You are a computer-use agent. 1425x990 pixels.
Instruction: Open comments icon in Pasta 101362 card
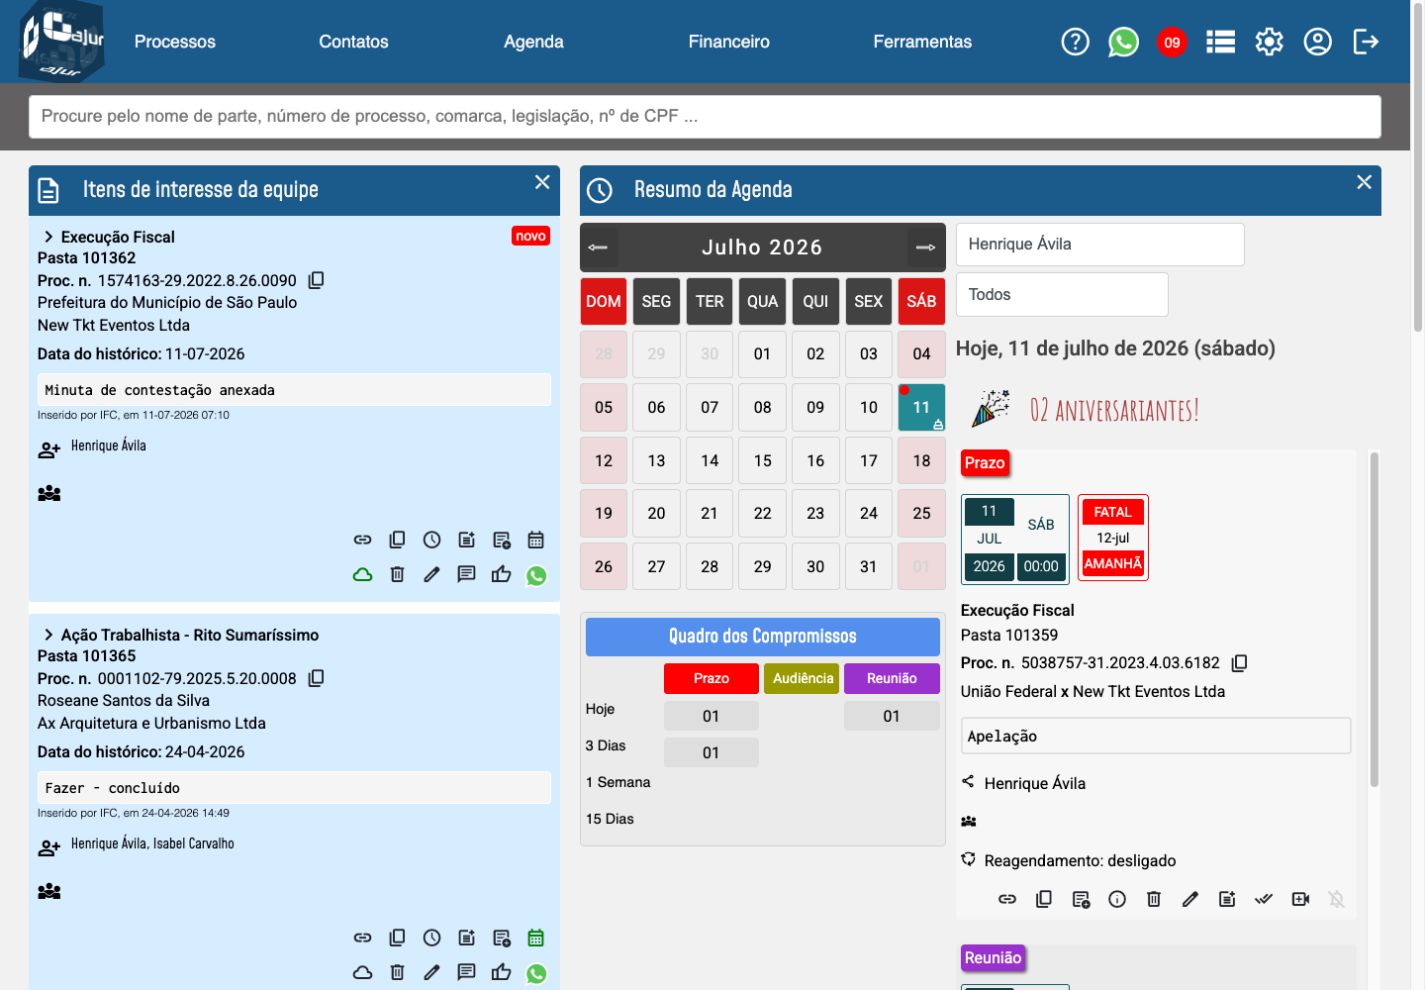pyautogui.click(x=466, y=575)
